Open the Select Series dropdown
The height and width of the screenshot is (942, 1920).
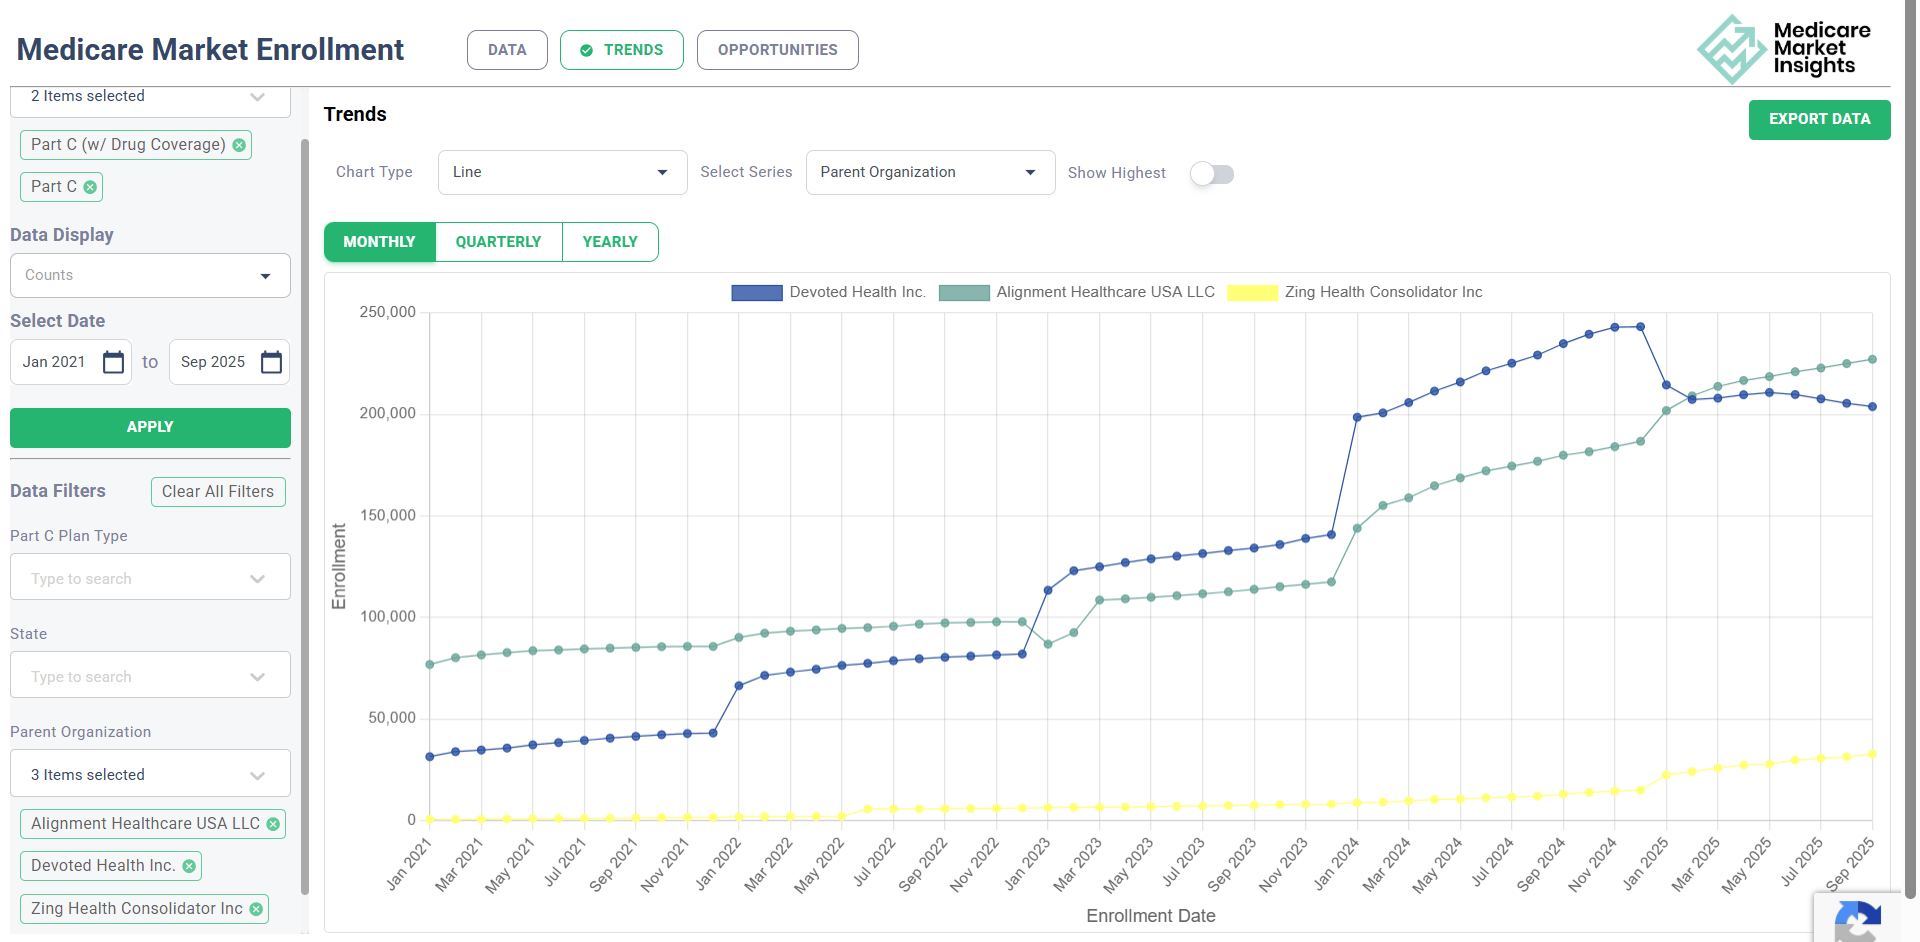coord(930,173)
